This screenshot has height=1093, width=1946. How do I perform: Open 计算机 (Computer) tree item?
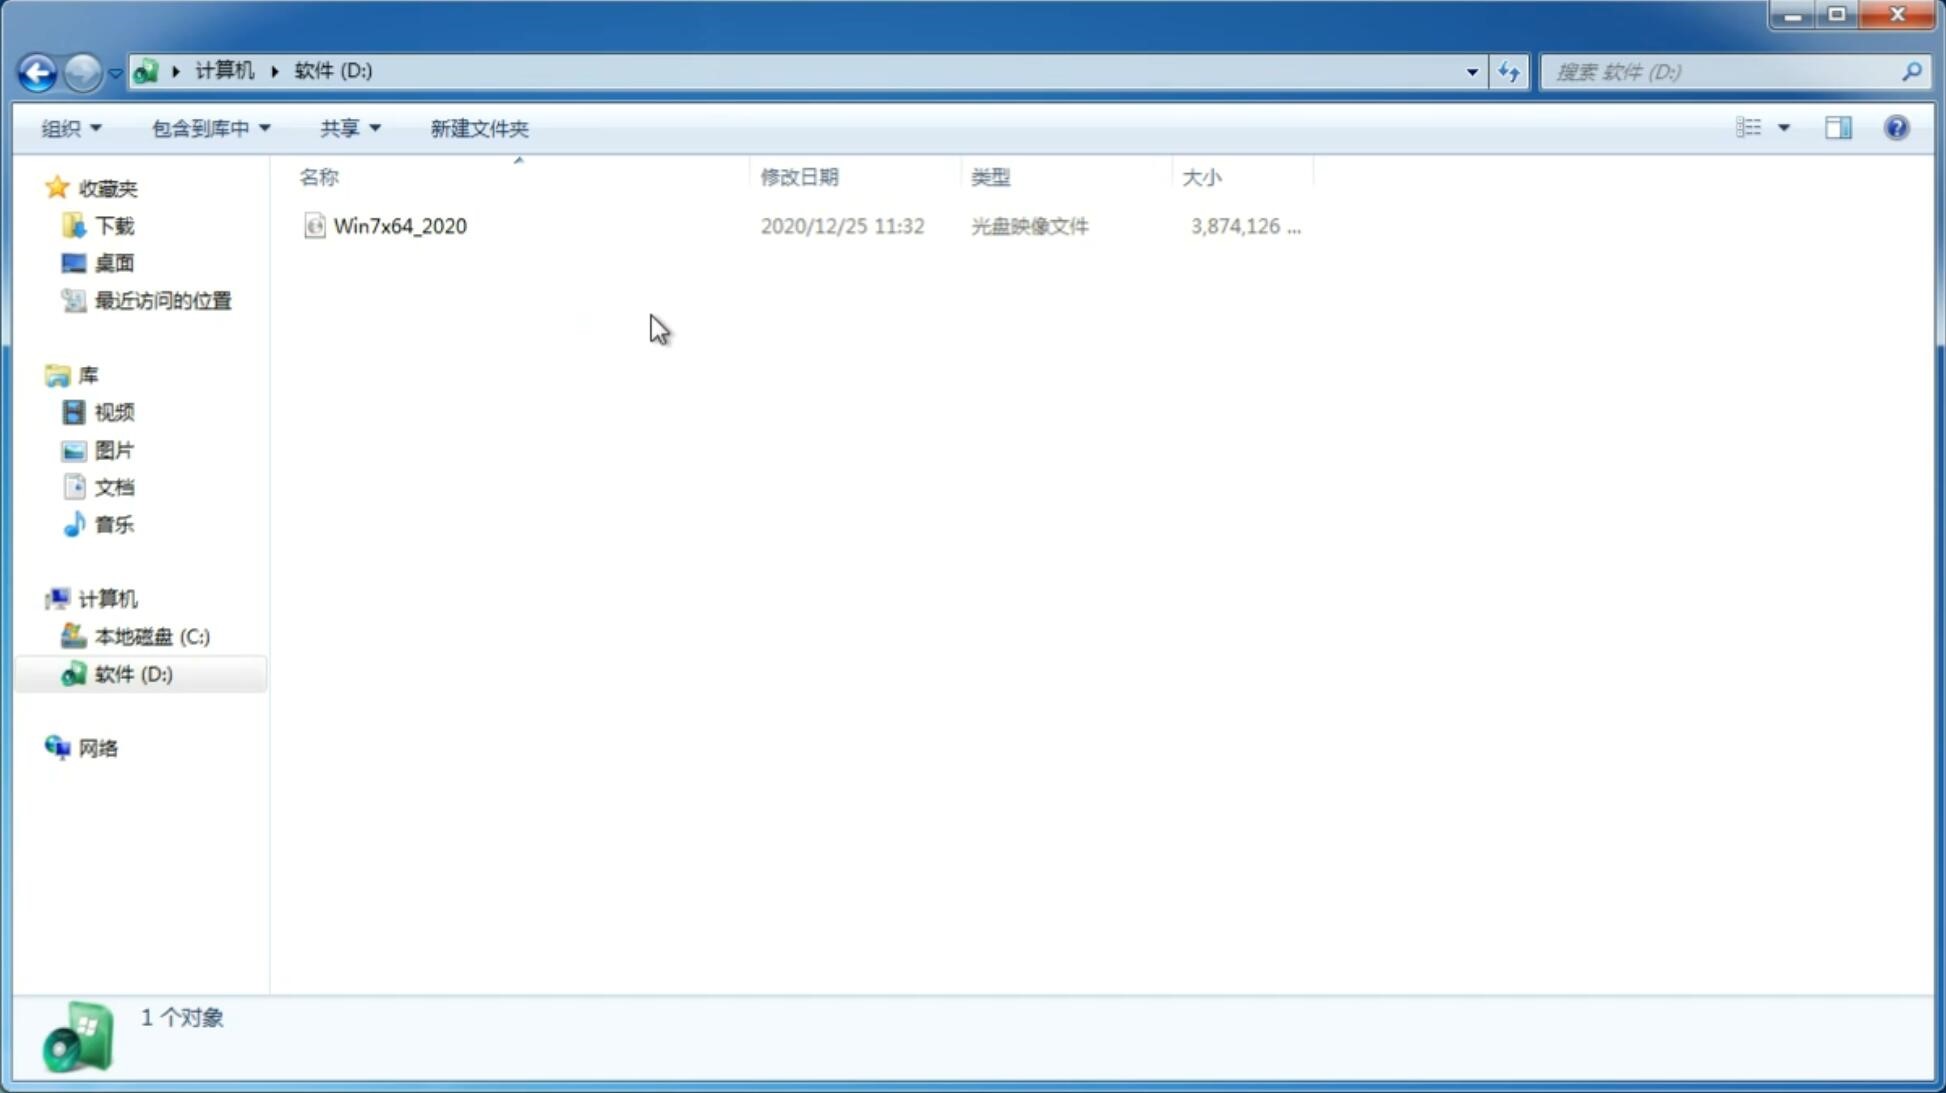point(108,599)
